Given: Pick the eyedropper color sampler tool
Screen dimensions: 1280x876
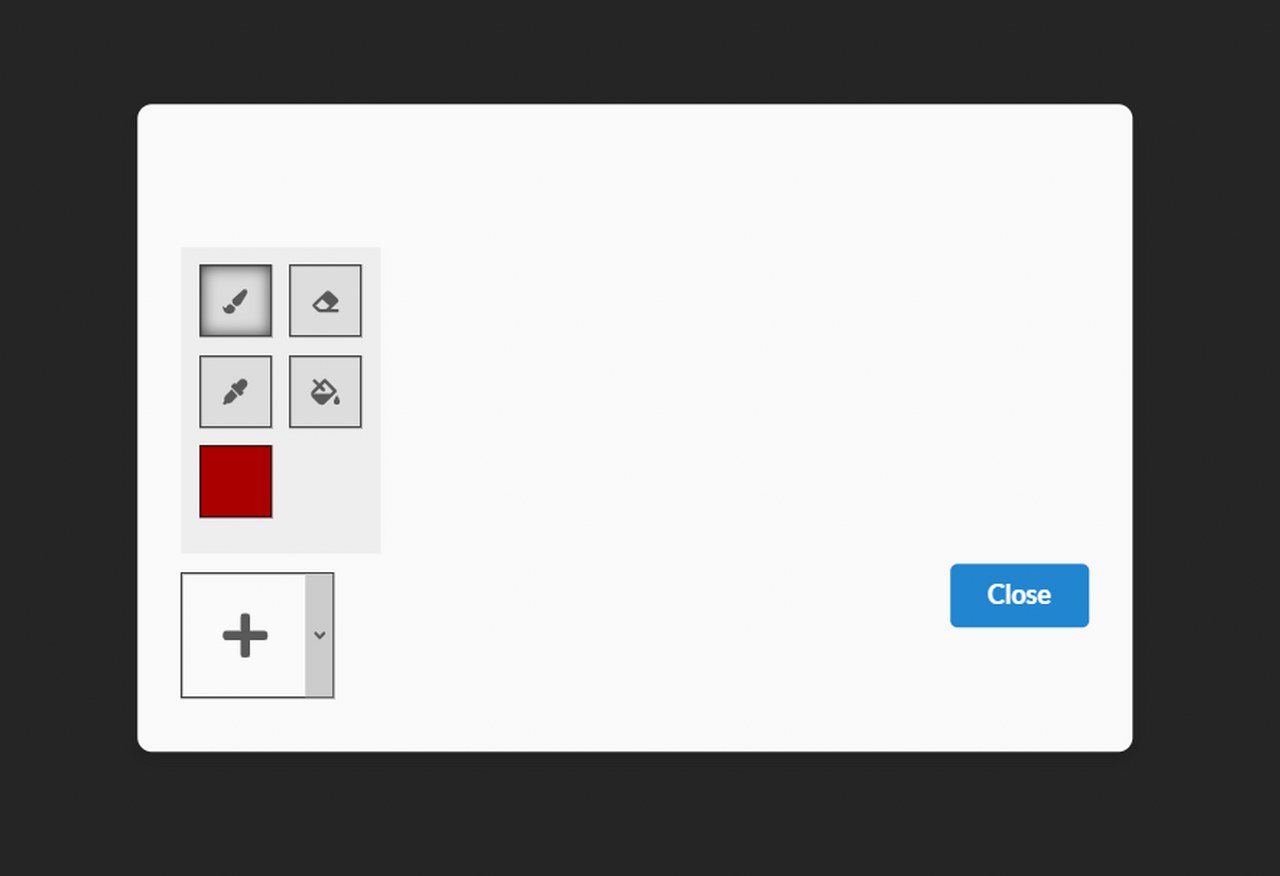Looking at the screenshot, I should 235,391.
